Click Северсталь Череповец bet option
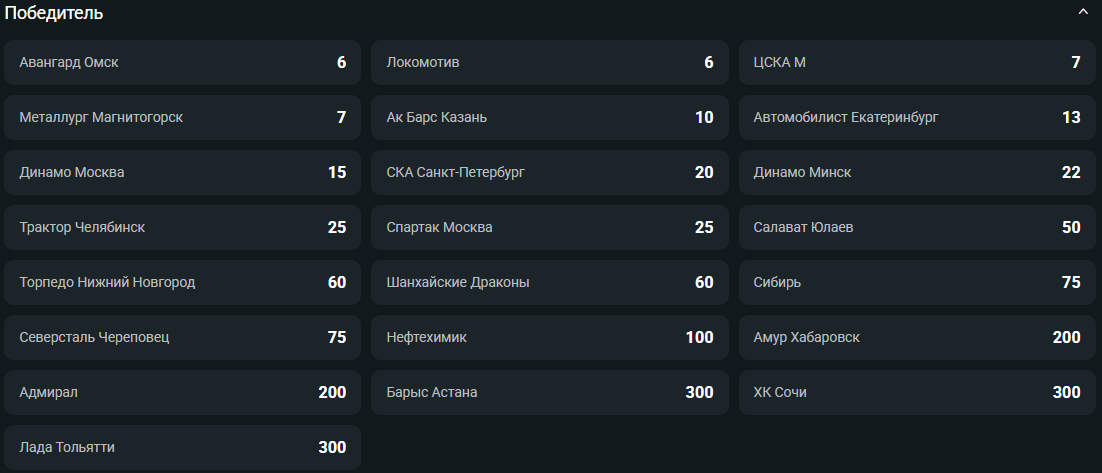Screen dimensions: 1102x473 (x=183, y=337)
